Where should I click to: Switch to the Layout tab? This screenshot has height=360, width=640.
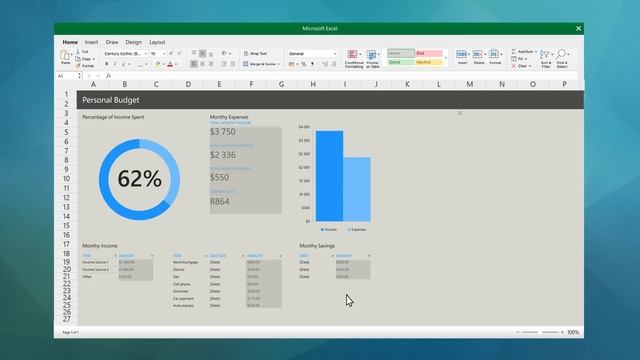tap(157, 42)
